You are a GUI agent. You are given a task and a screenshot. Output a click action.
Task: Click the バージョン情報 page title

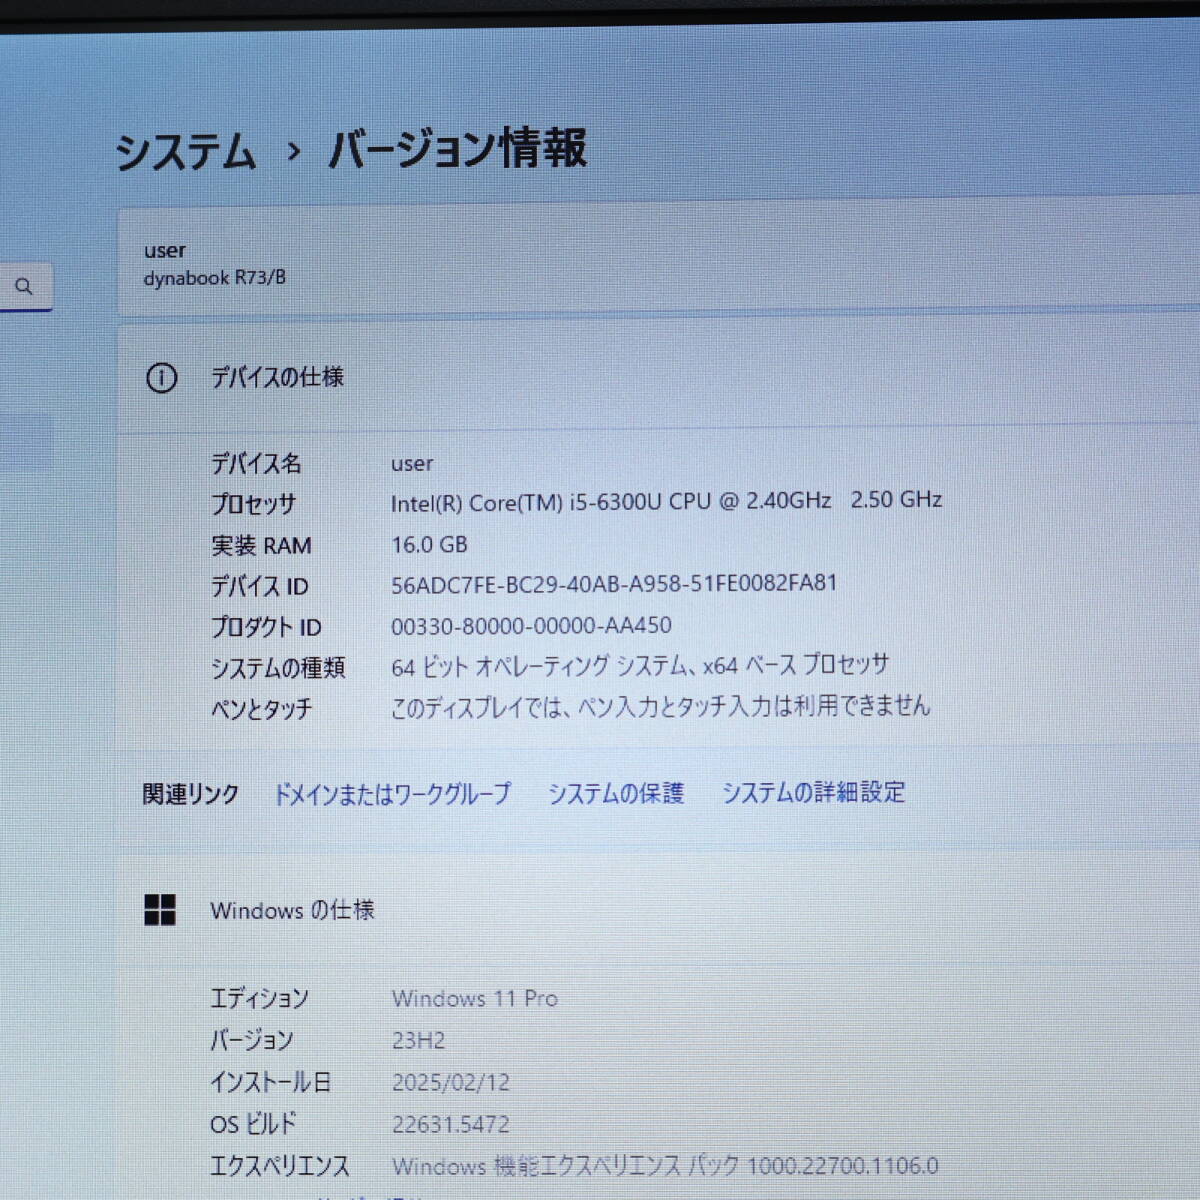coord(457,148)
